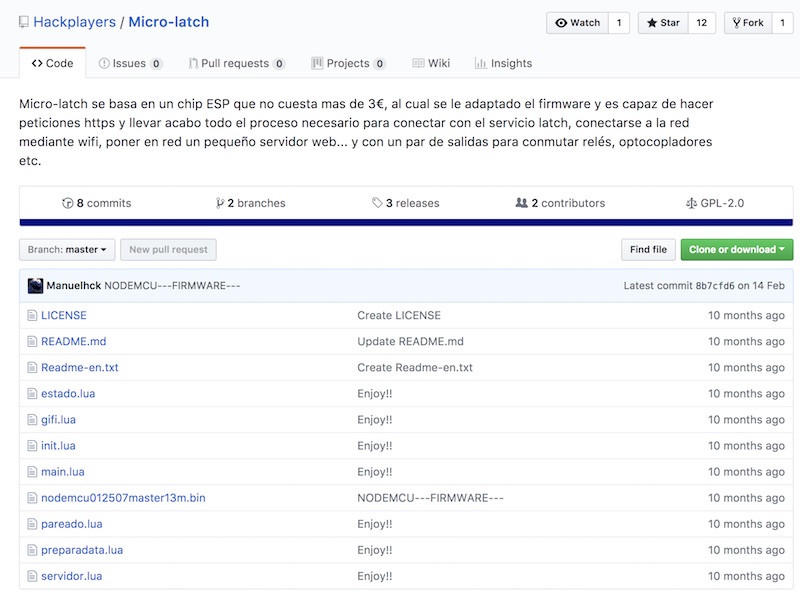This screenshot has height=595, width=800.
Task: Open Manuelhck's avatar thumbnail
Action: click(35, 286)
